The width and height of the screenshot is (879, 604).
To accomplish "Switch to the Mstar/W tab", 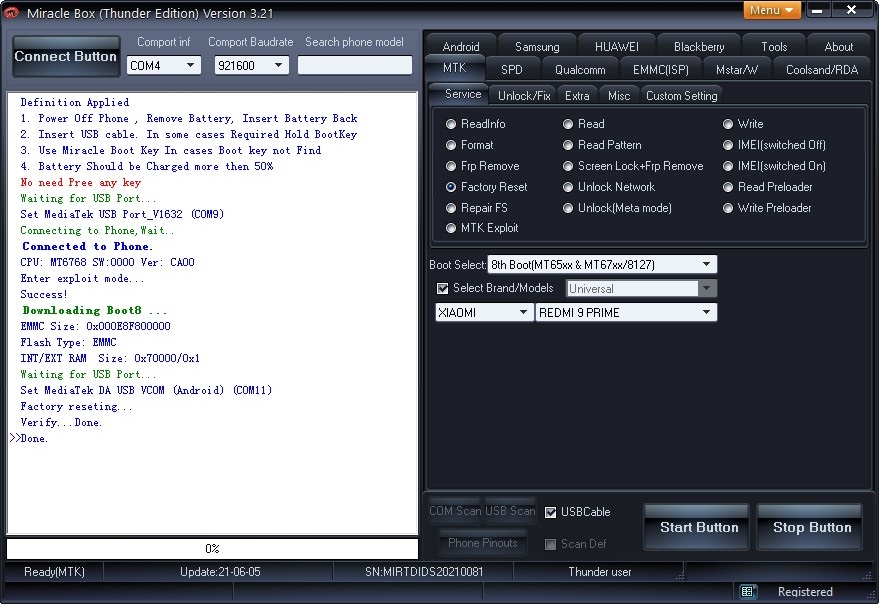I will point(737,70).
